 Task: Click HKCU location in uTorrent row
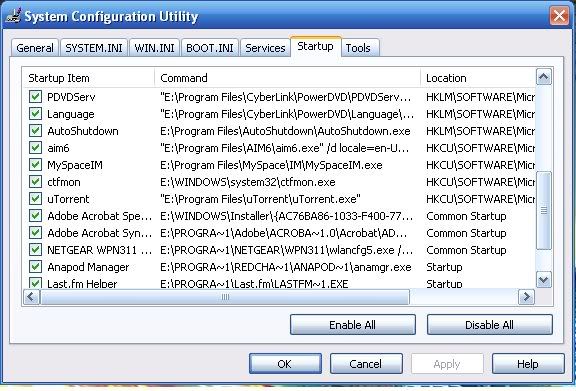coord(480,199)
